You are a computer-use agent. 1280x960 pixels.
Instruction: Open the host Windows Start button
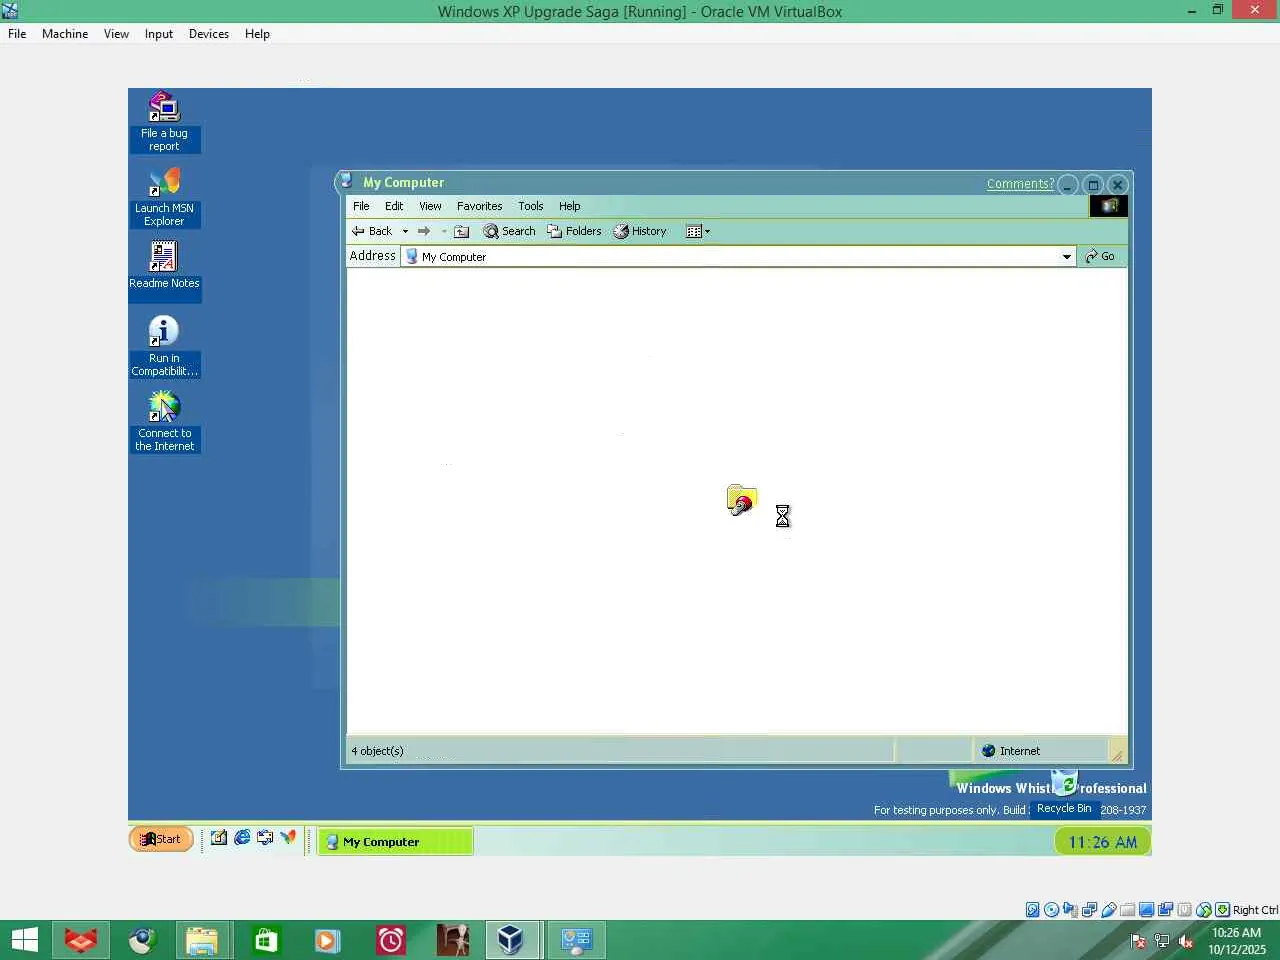point(25,940)
